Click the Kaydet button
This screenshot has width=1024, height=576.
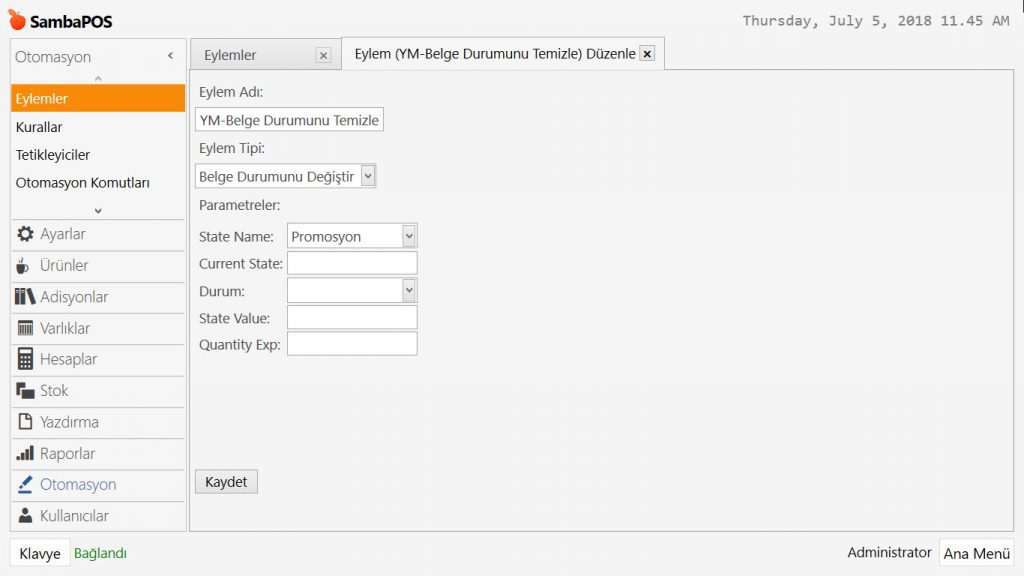tap(226, 481)
